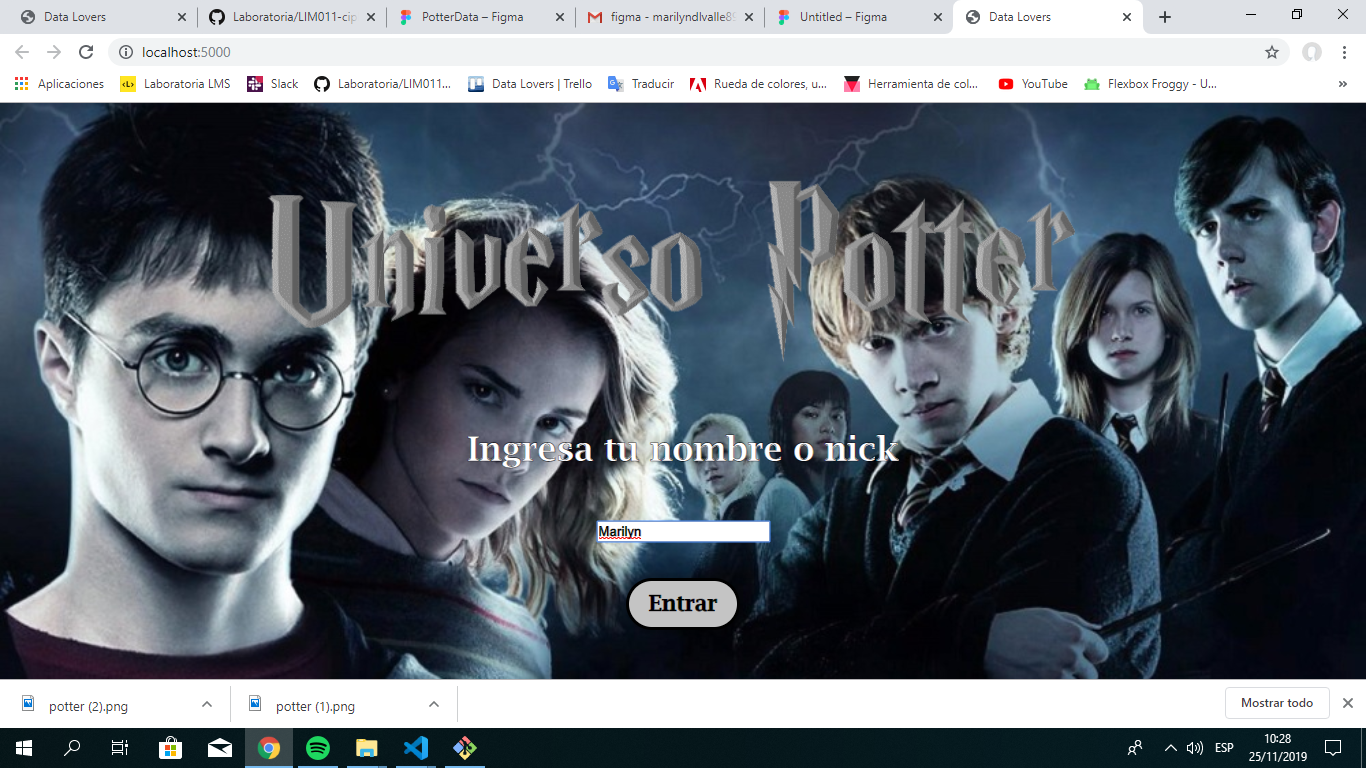Open the Data Lovers Trello bookmark

pyautogui.click(x=530, y=84)
